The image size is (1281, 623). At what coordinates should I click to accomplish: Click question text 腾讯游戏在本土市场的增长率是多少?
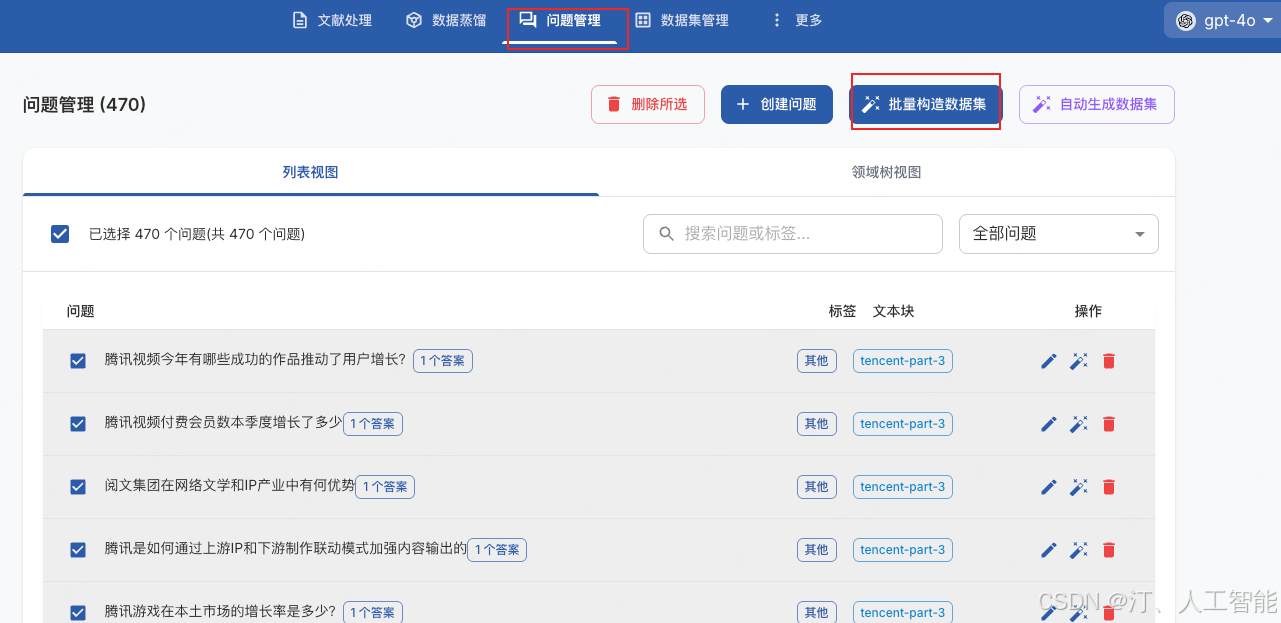click(222, 612)
